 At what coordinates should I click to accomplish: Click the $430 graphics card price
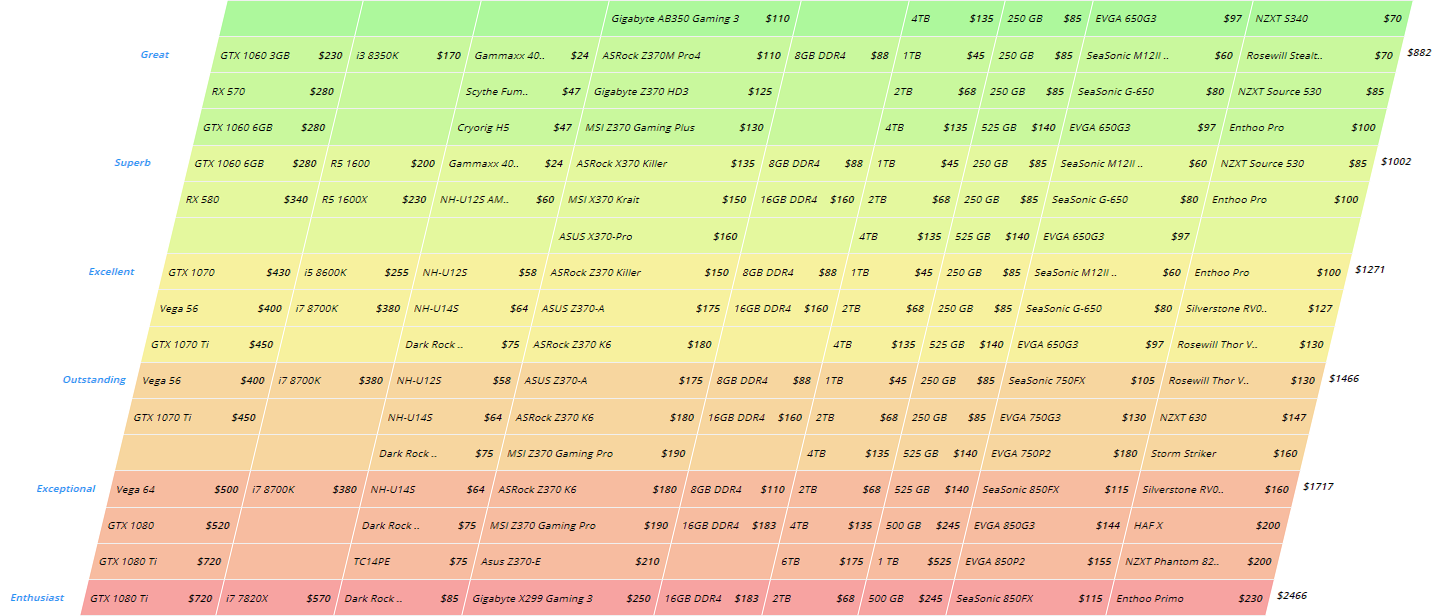tap(278, 272)
